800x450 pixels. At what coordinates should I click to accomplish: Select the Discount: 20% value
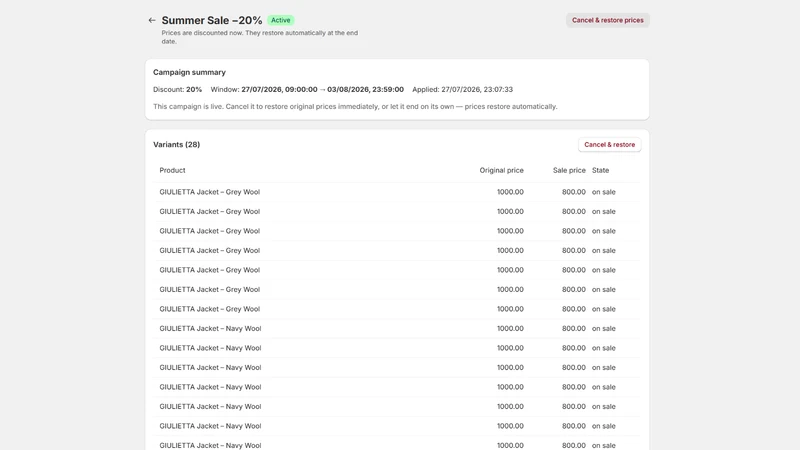tap(178, 89)
